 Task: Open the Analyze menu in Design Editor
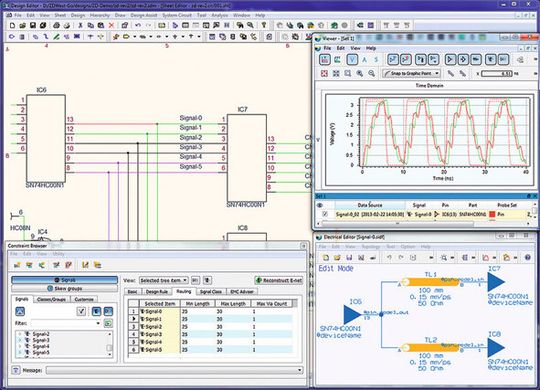(x=220, y=15)
